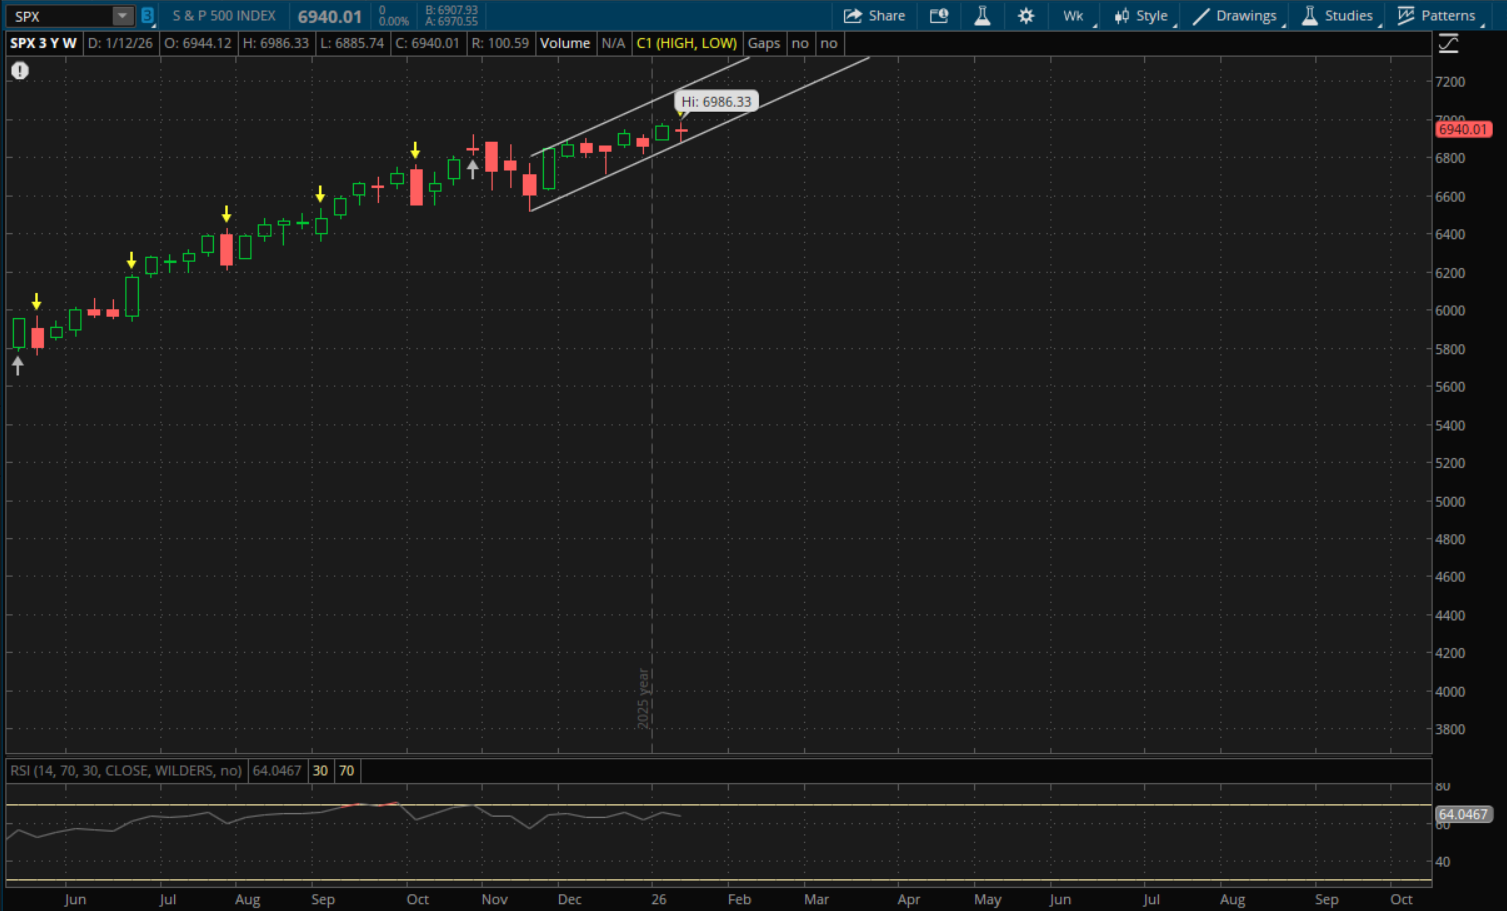Viewport: 1507px width, 911px height.
Task: Click the yellow down arrow above October candle
Action: 415,151
